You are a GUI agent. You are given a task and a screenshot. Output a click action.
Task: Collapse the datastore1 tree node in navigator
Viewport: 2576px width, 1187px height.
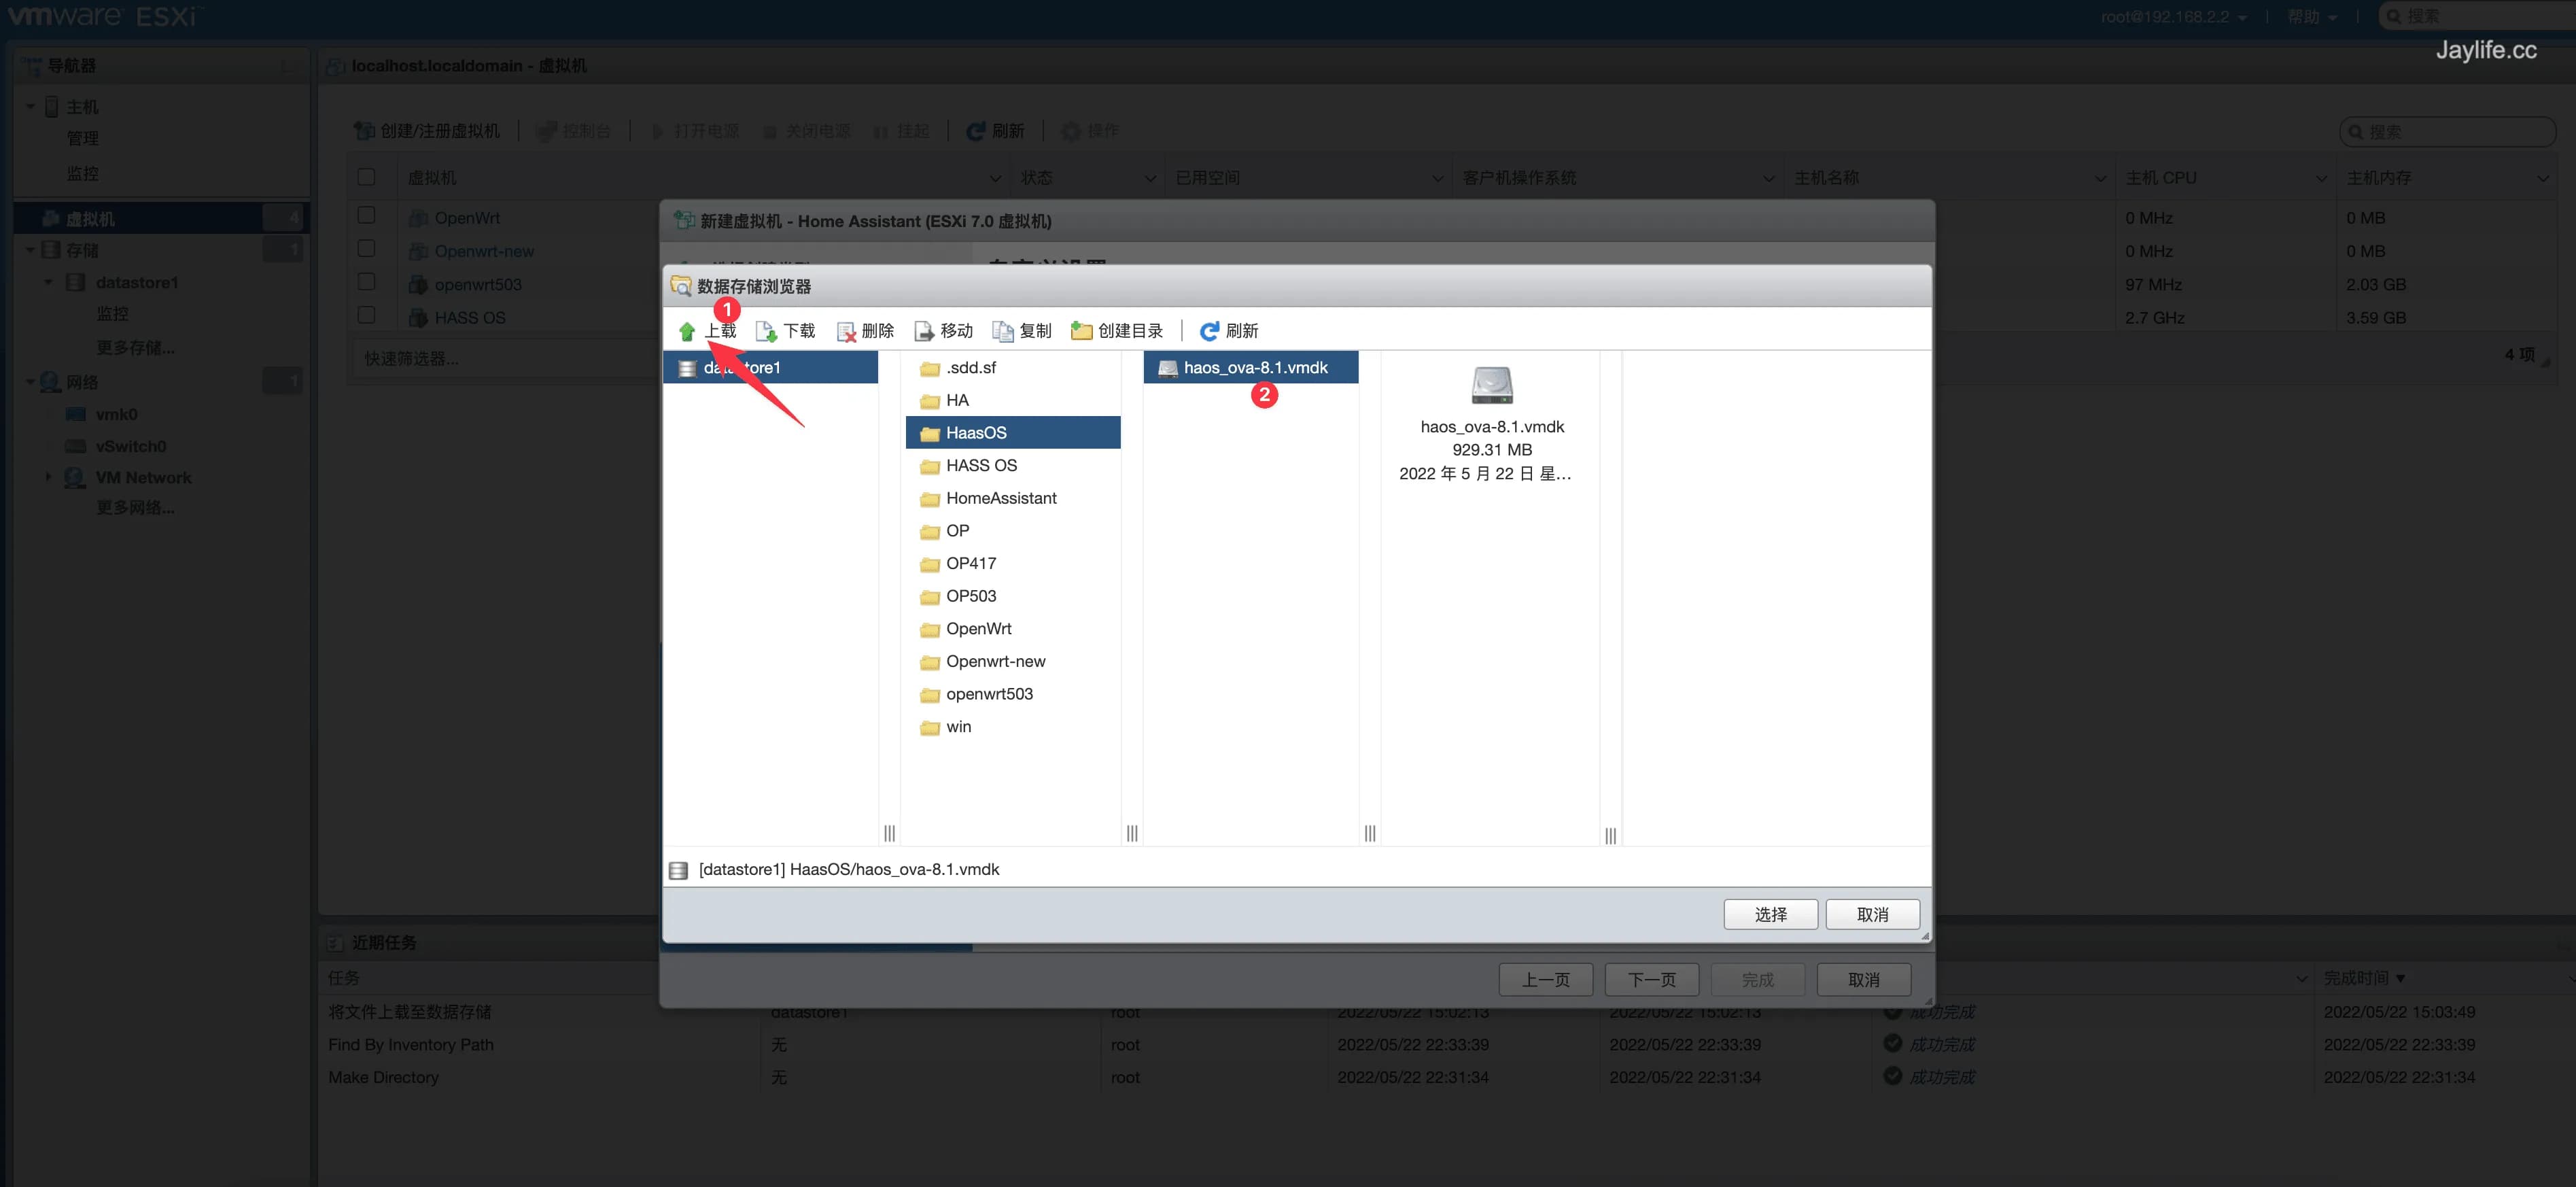click(48, 283)
